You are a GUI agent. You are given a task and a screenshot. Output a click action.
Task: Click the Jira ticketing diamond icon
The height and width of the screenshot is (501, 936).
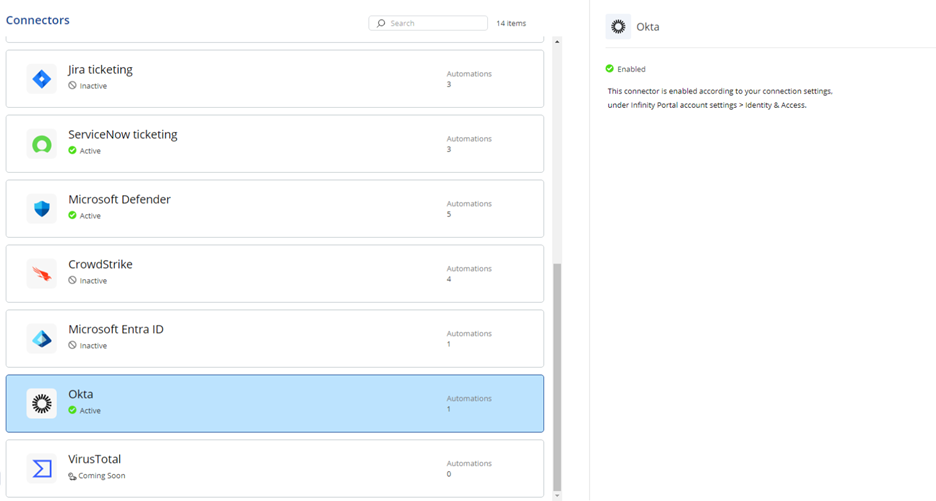tap(42, 79)
